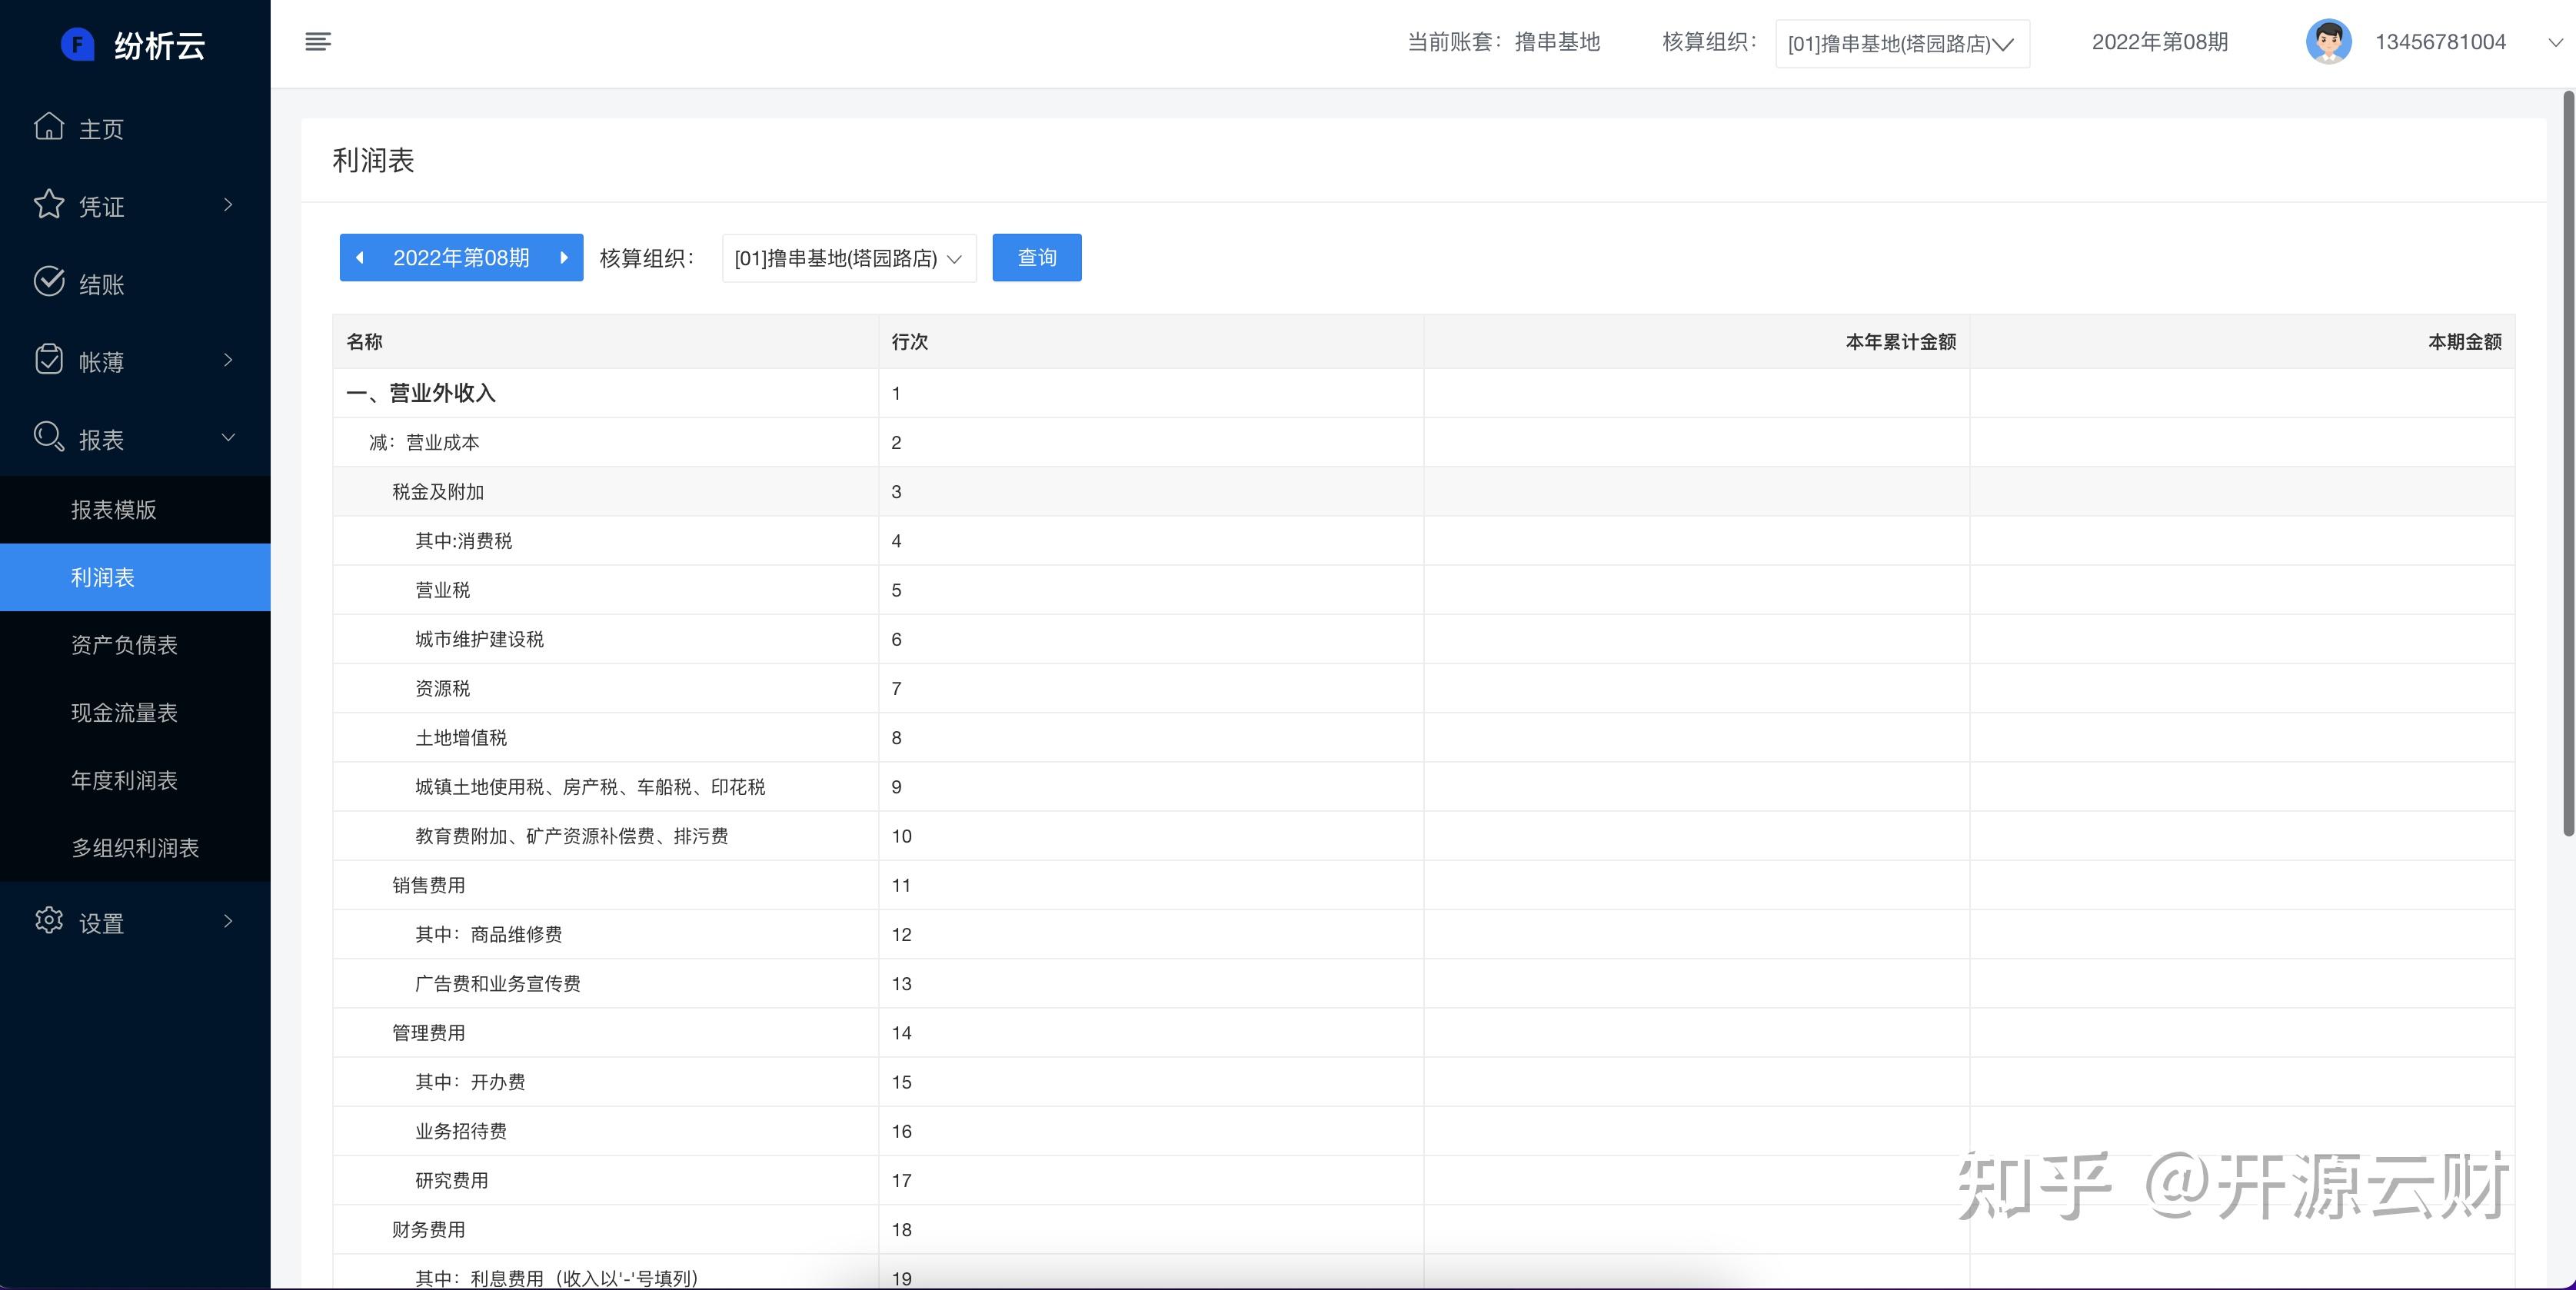
Task: Click the 利润表 page title
Action: point(373,160)
